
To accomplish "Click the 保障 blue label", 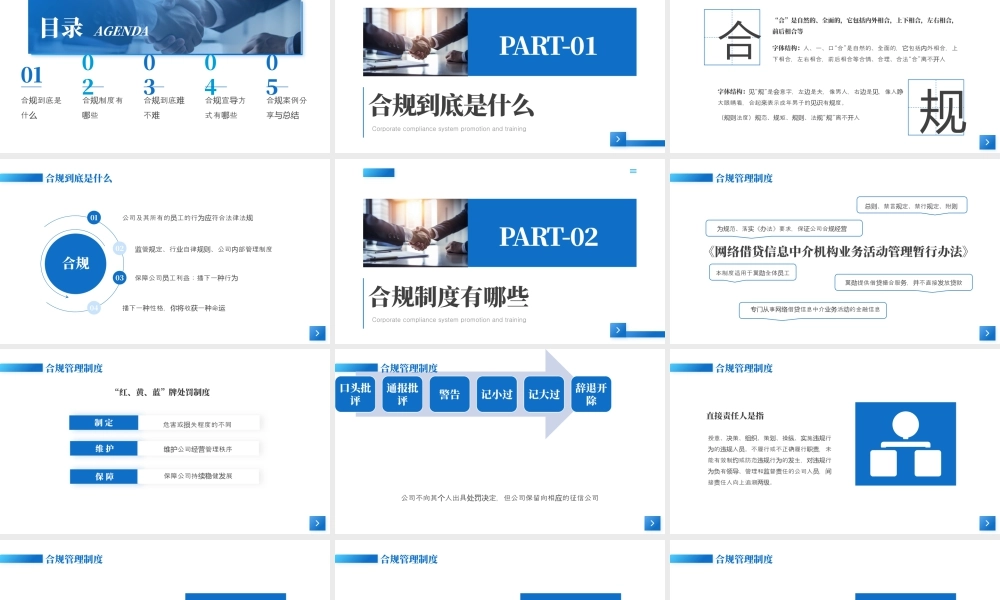I will tap(103, 476).
